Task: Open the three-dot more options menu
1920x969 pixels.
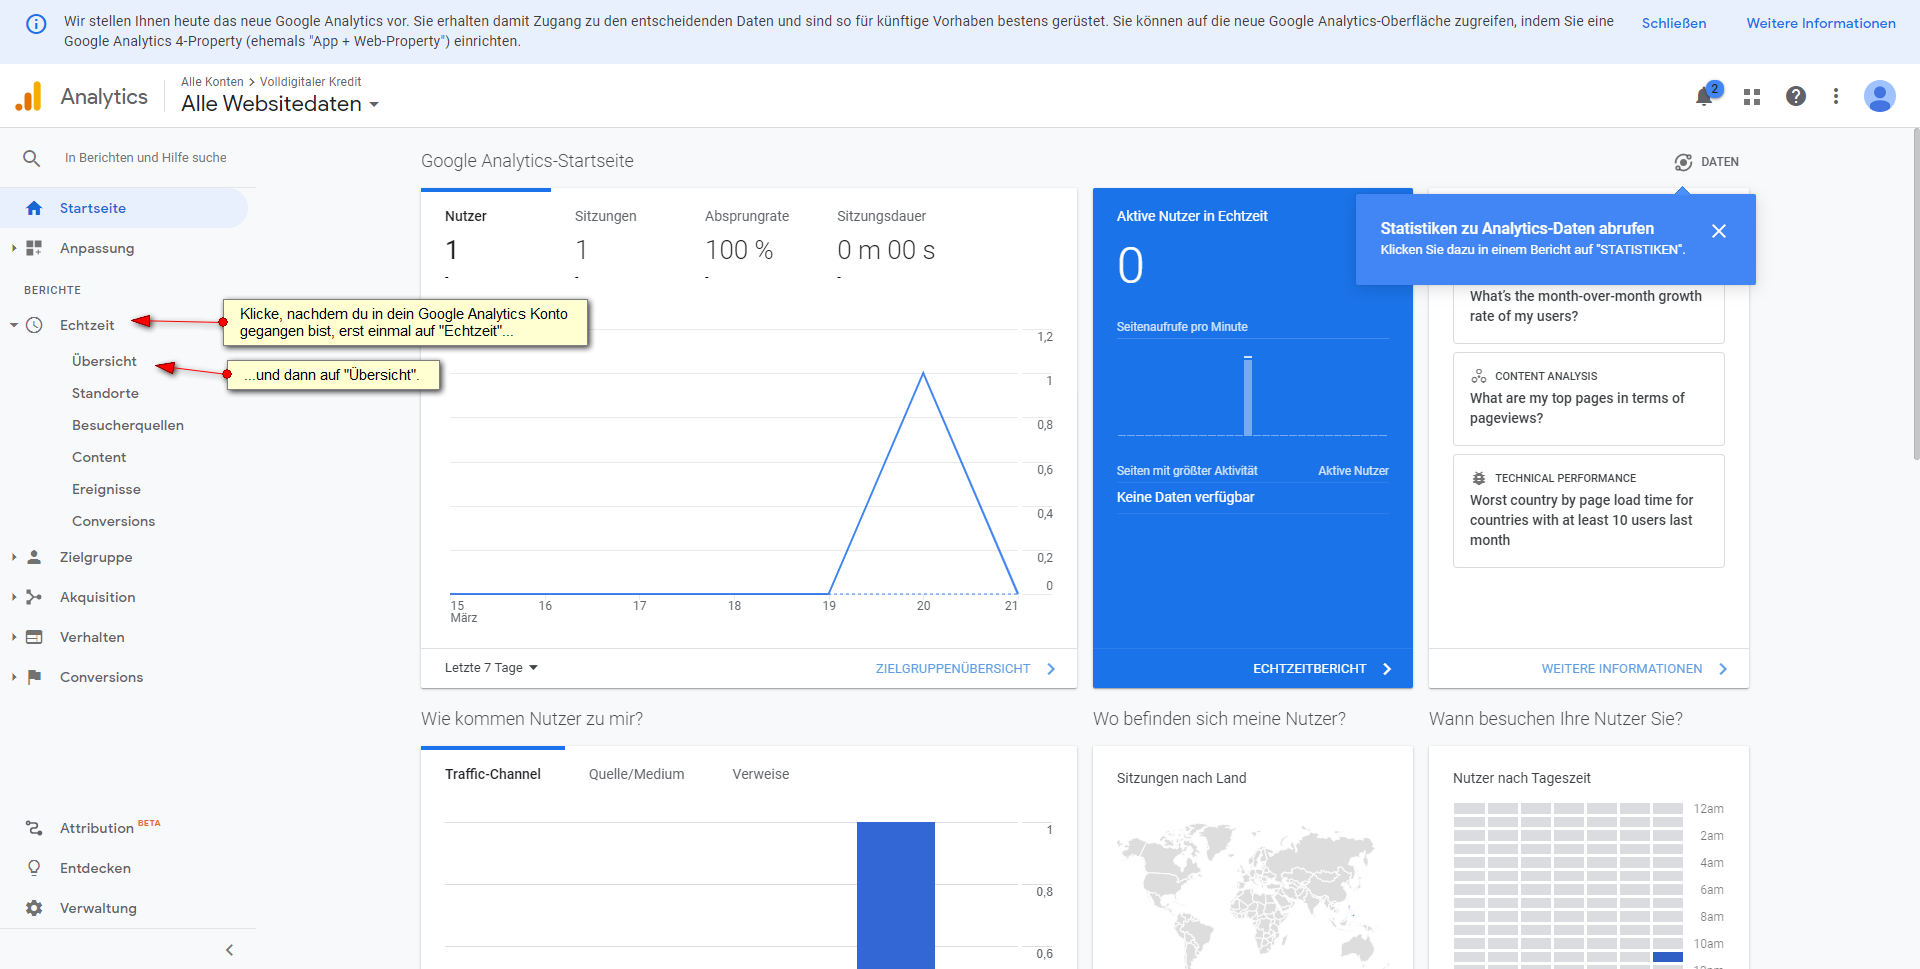Action: (1836, 96)
